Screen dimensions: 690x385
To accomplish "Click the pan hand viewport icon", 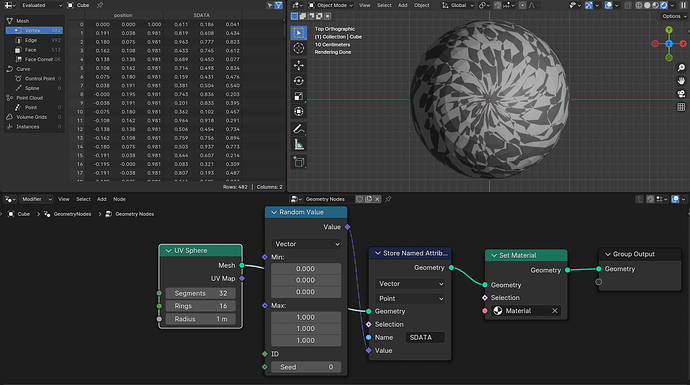I will [681, 81].
